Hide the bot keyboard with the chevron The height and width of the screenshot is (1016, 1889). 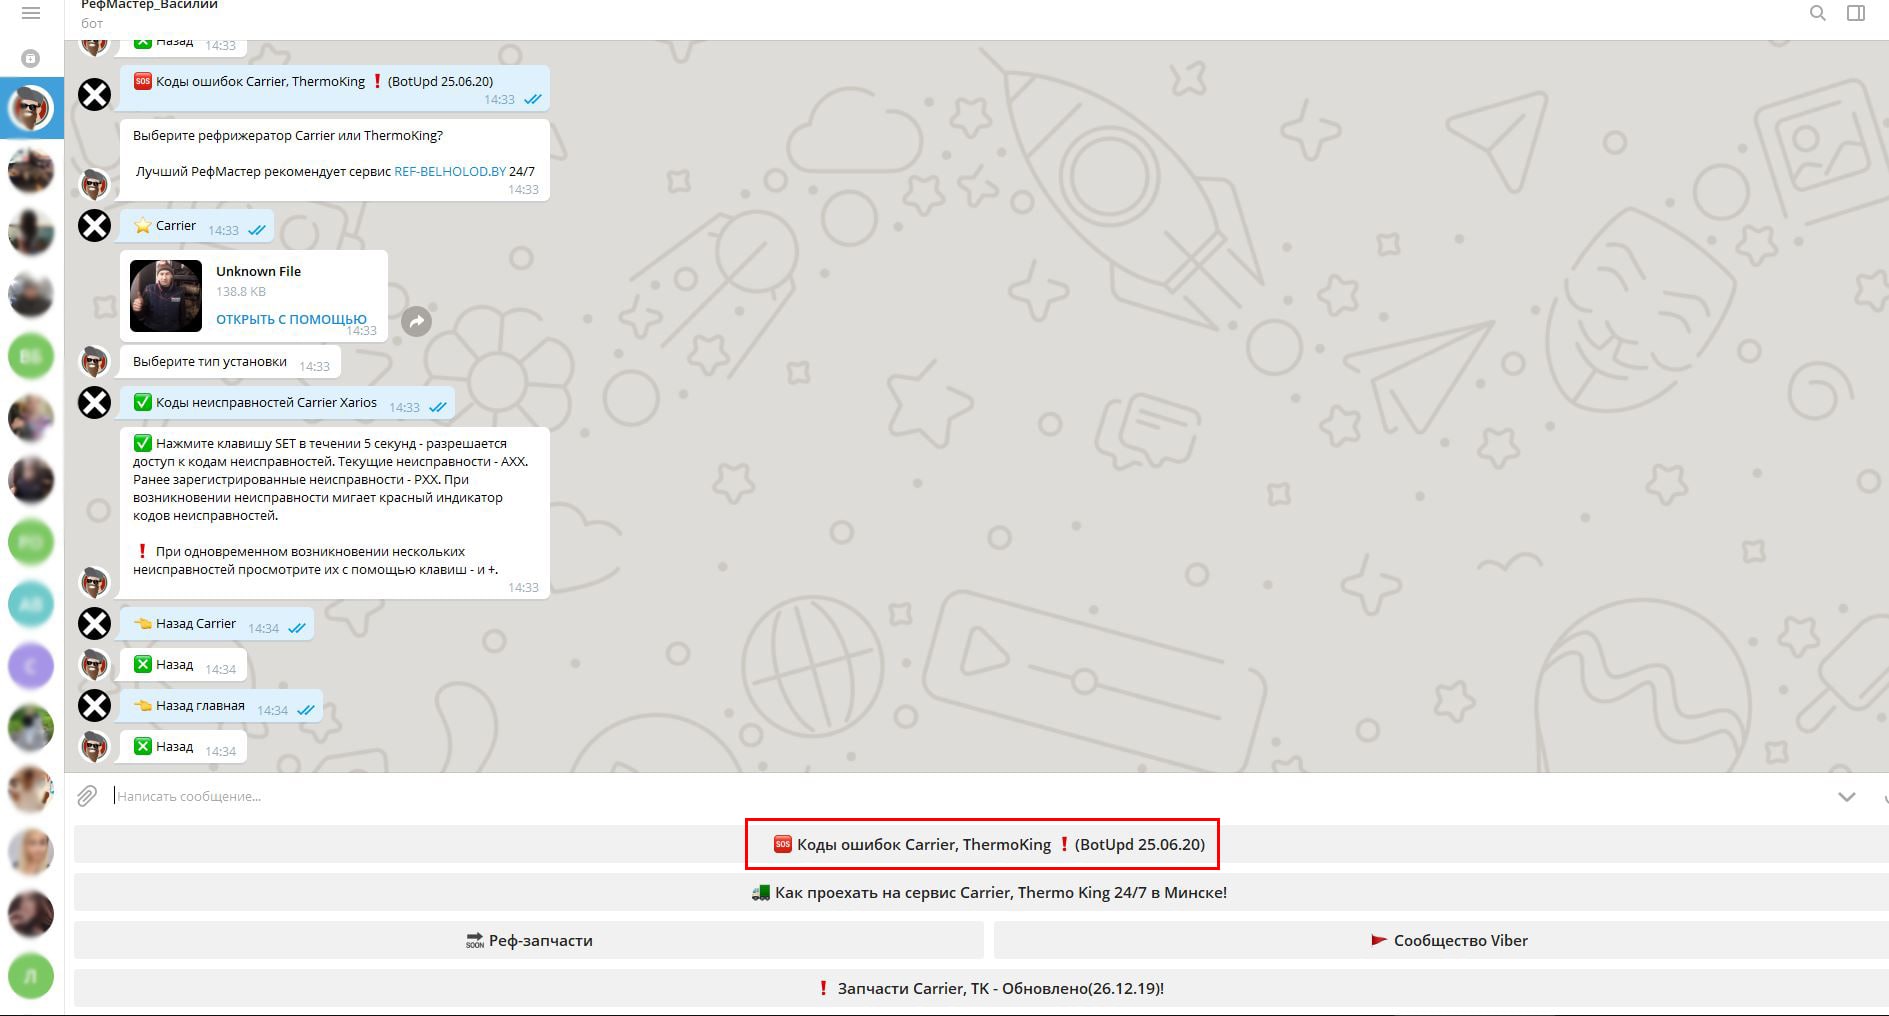pos(1847,797)
